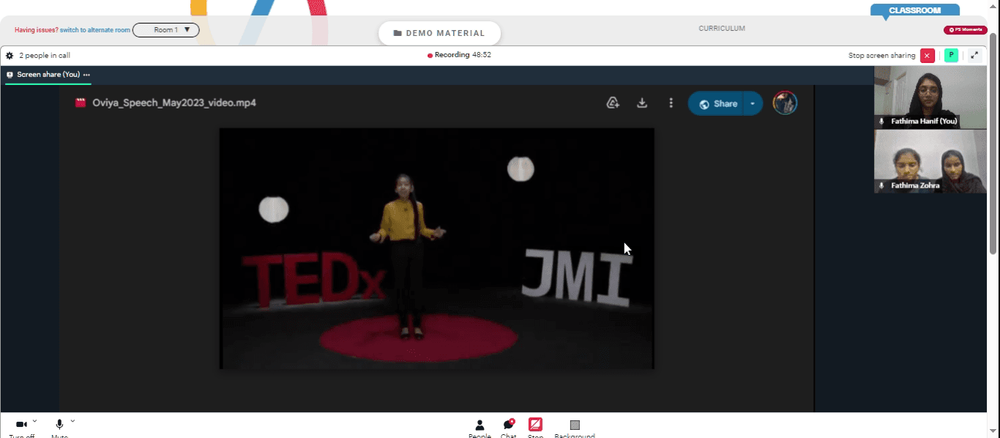The image size is (1000, 438).
Task: Select Fathima Hanif (You) video tile
Action: [x=930, y=97]
